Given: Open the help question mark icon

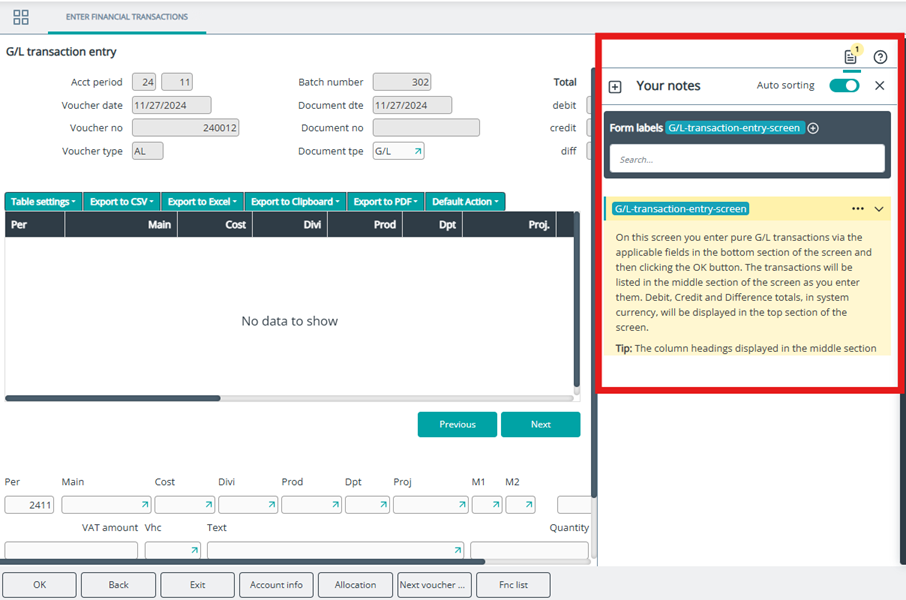Looking at the screenshot, I should [880, 57].
